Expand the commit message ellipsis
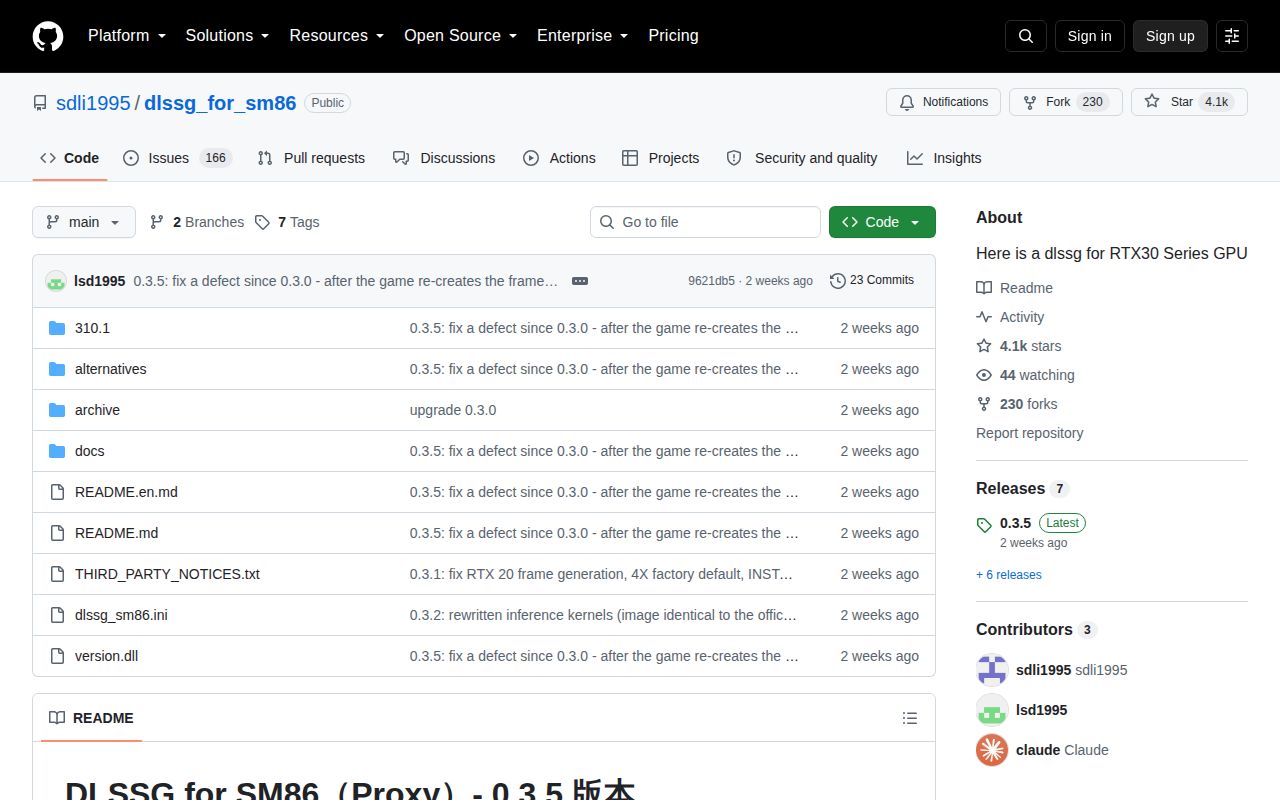The width and height of the screenshot is (1280, 800). pos(580,281)
